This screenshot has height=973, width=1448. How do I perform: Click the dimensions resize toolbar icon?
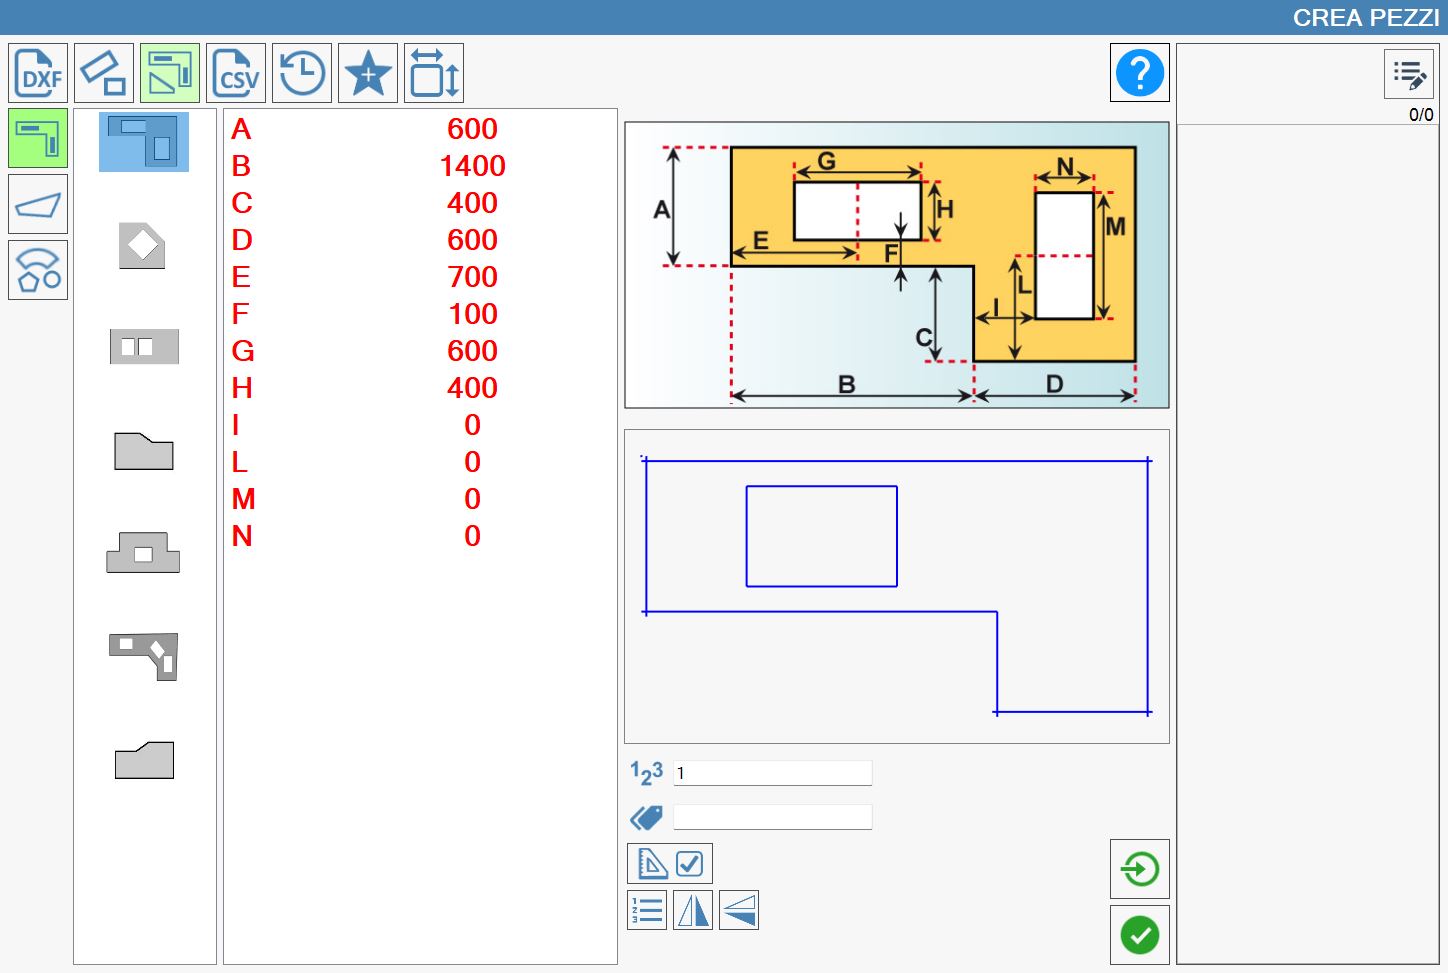click(x=434, y=73)
